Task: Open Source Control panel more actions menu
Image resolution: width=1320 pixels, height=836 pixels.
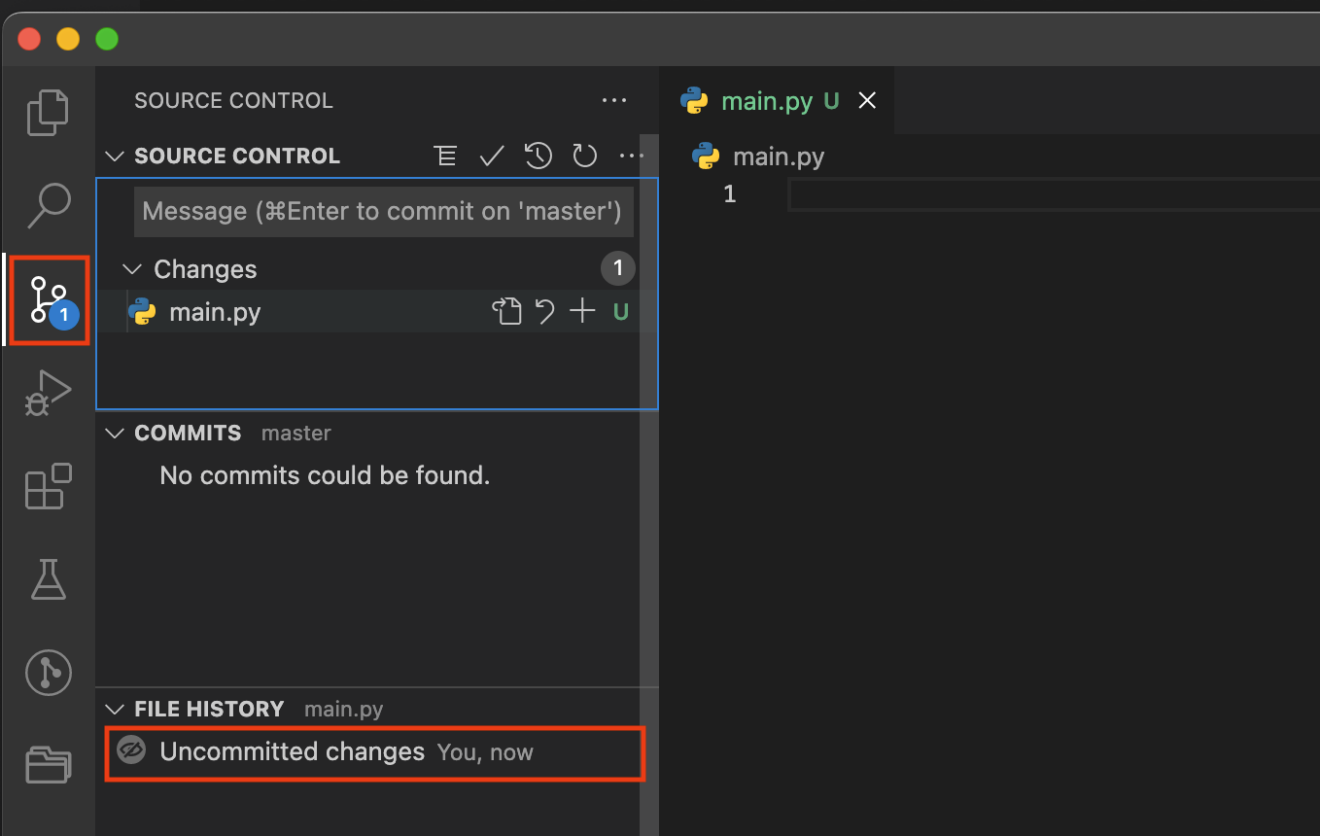Action: pyautogui.click(x=613, y=101)
